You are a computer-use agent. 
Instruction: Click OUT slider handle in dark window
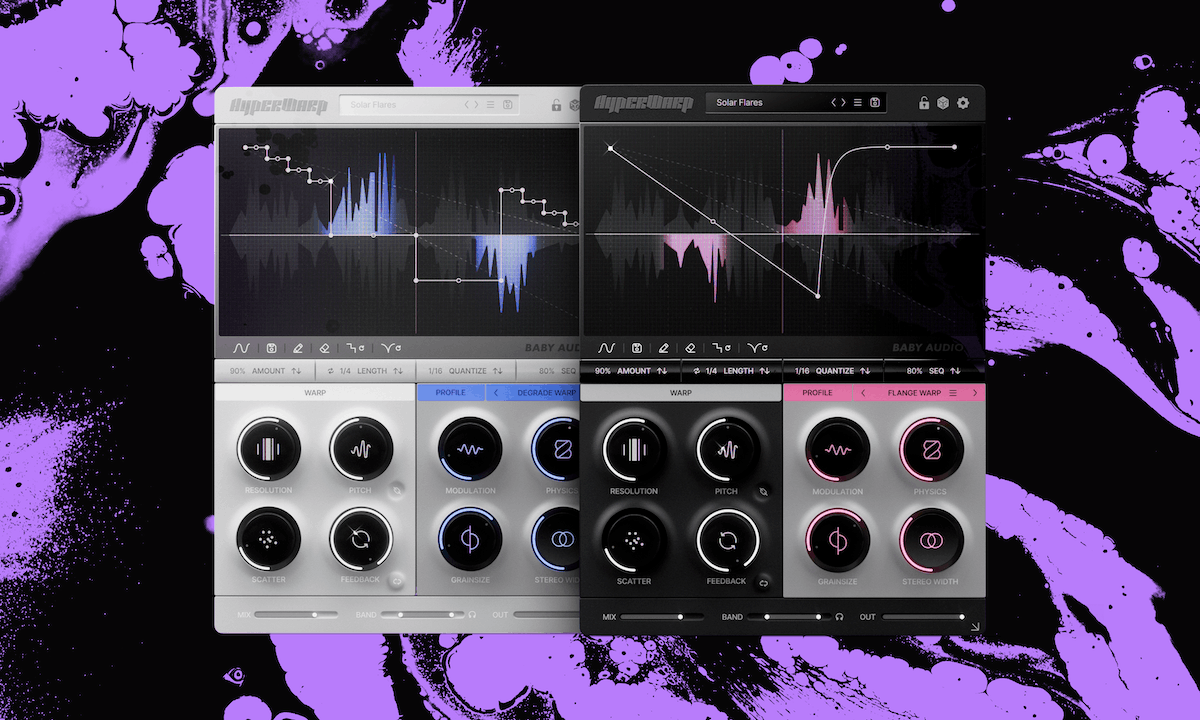pos(962,617)
